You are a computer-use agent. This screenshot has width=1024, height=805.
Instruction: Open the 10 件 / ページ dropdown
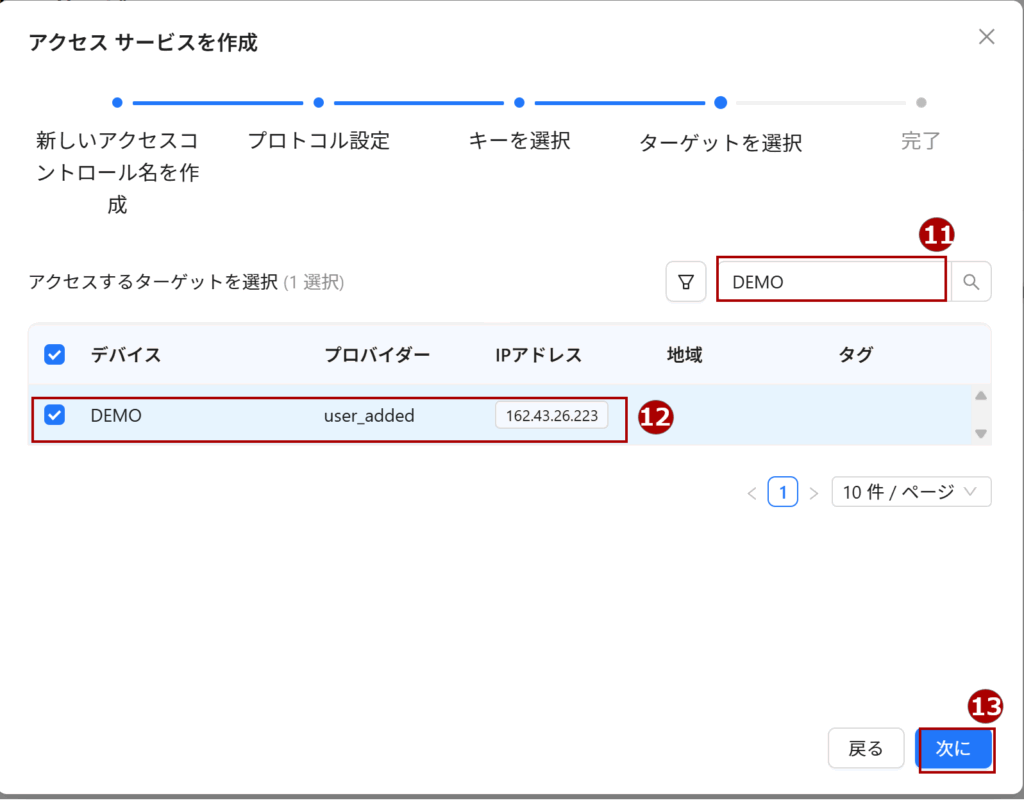pos(911,492)
